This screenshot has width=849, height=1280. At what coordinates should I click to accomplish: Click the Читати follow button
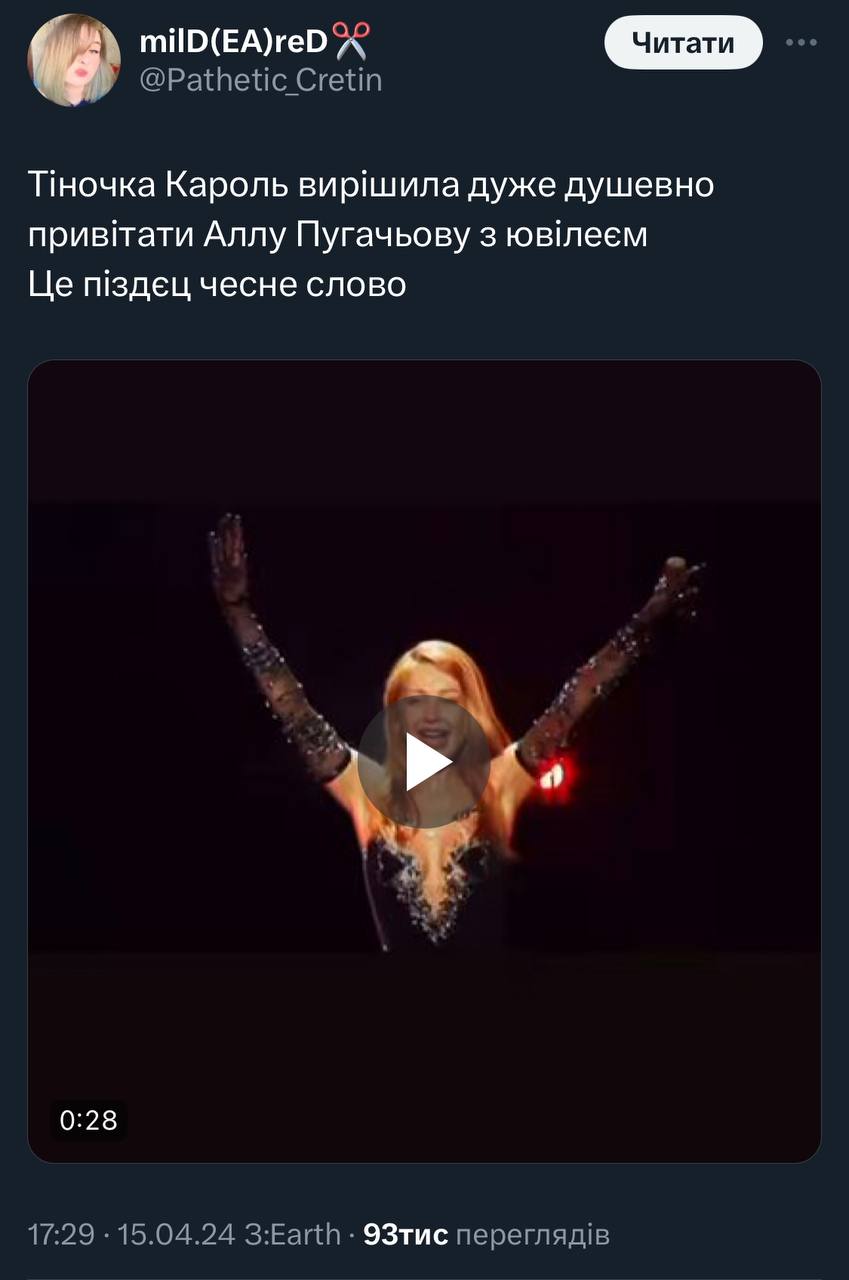tap(683, 43)
